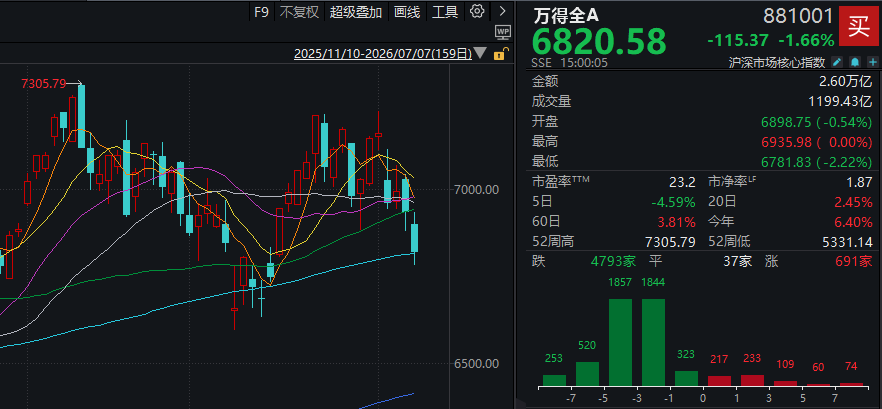Viewport: 882px width, 409px height.
Task: Click the WP monitor icon
Action: point(502,32)
